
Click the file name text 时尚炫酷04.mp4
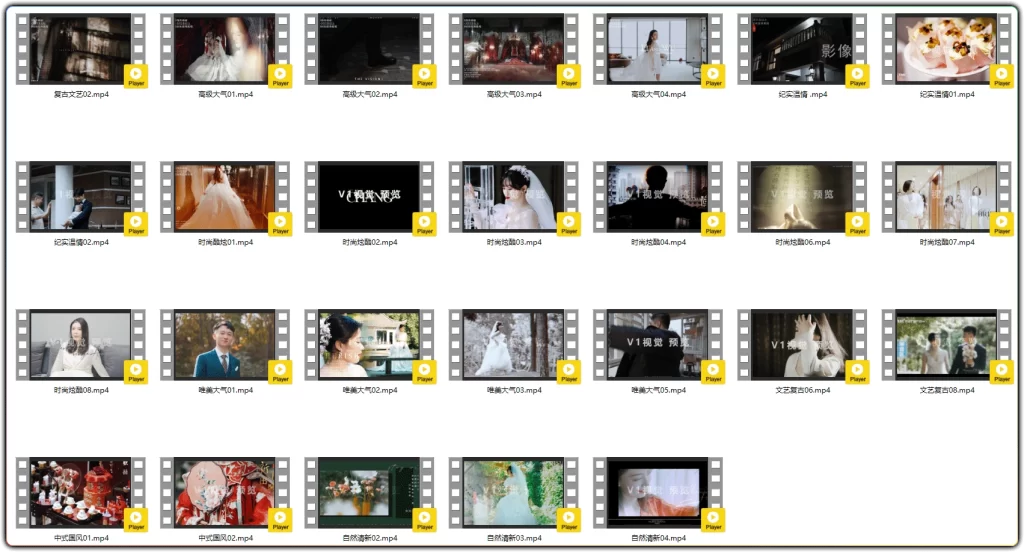click(x=658, y=242)
